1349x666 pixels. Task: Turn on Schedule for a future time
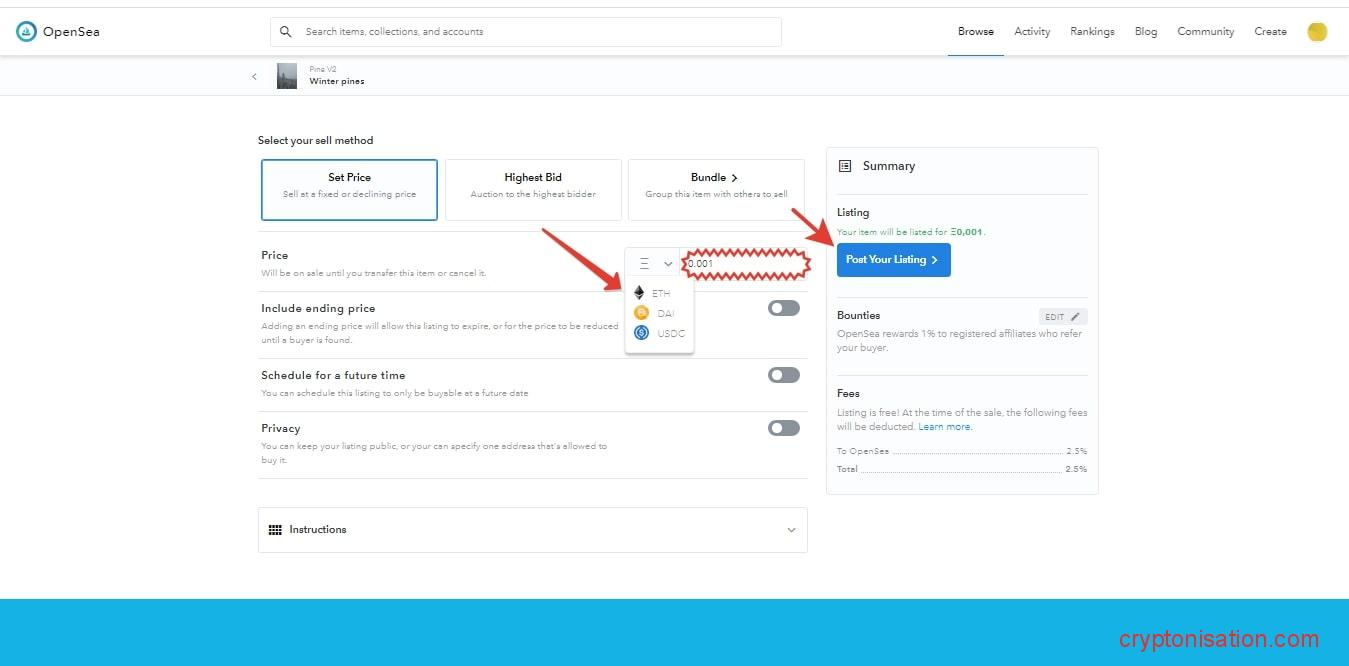coord(783,375)
